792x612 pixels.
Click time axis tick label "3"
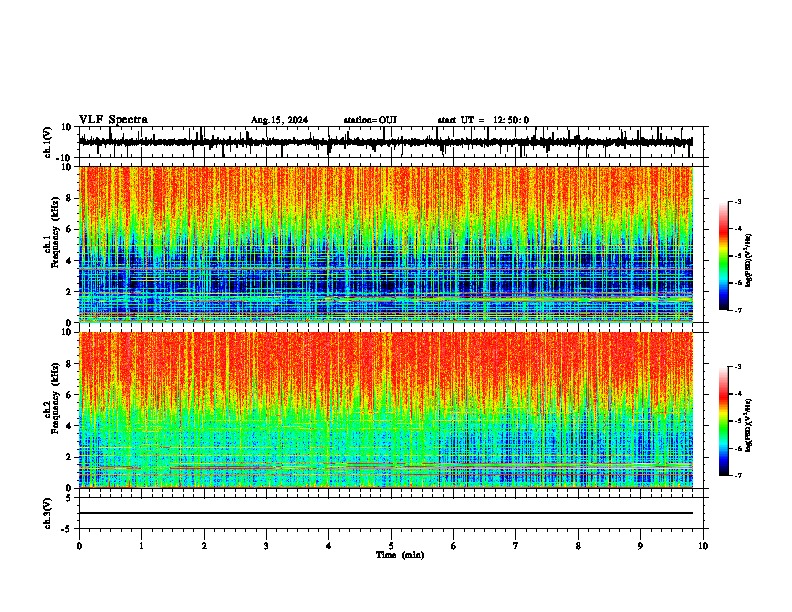coord(266,546)
